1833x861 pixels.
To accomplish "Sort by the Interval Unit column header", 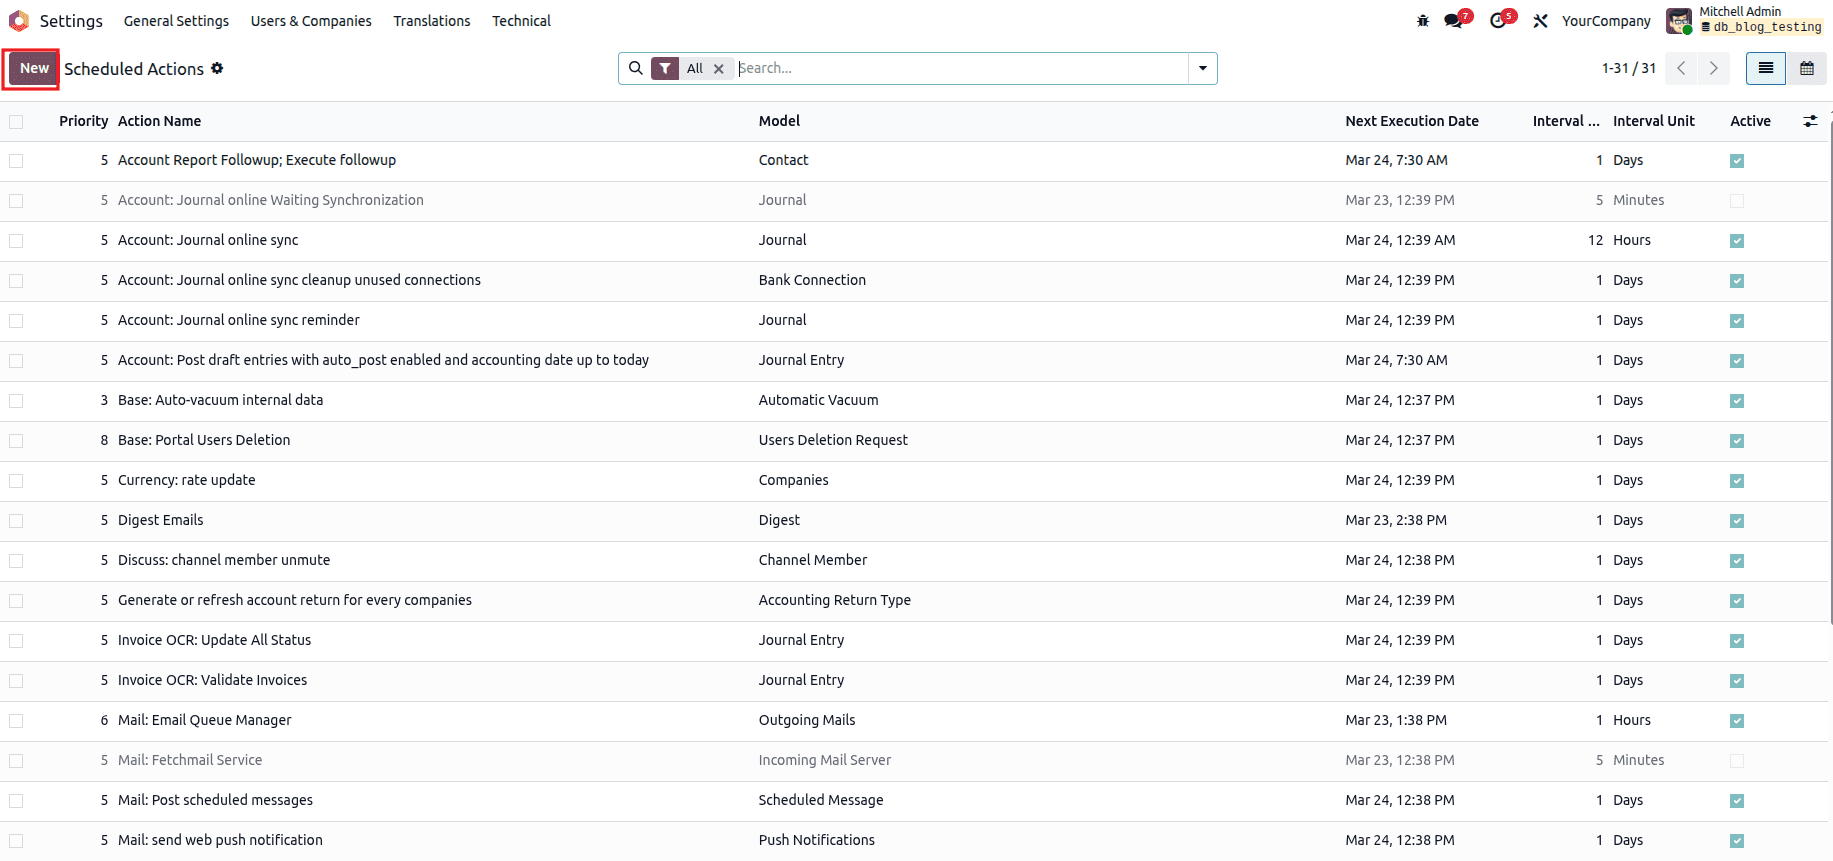I will (x=1653, y=121).
